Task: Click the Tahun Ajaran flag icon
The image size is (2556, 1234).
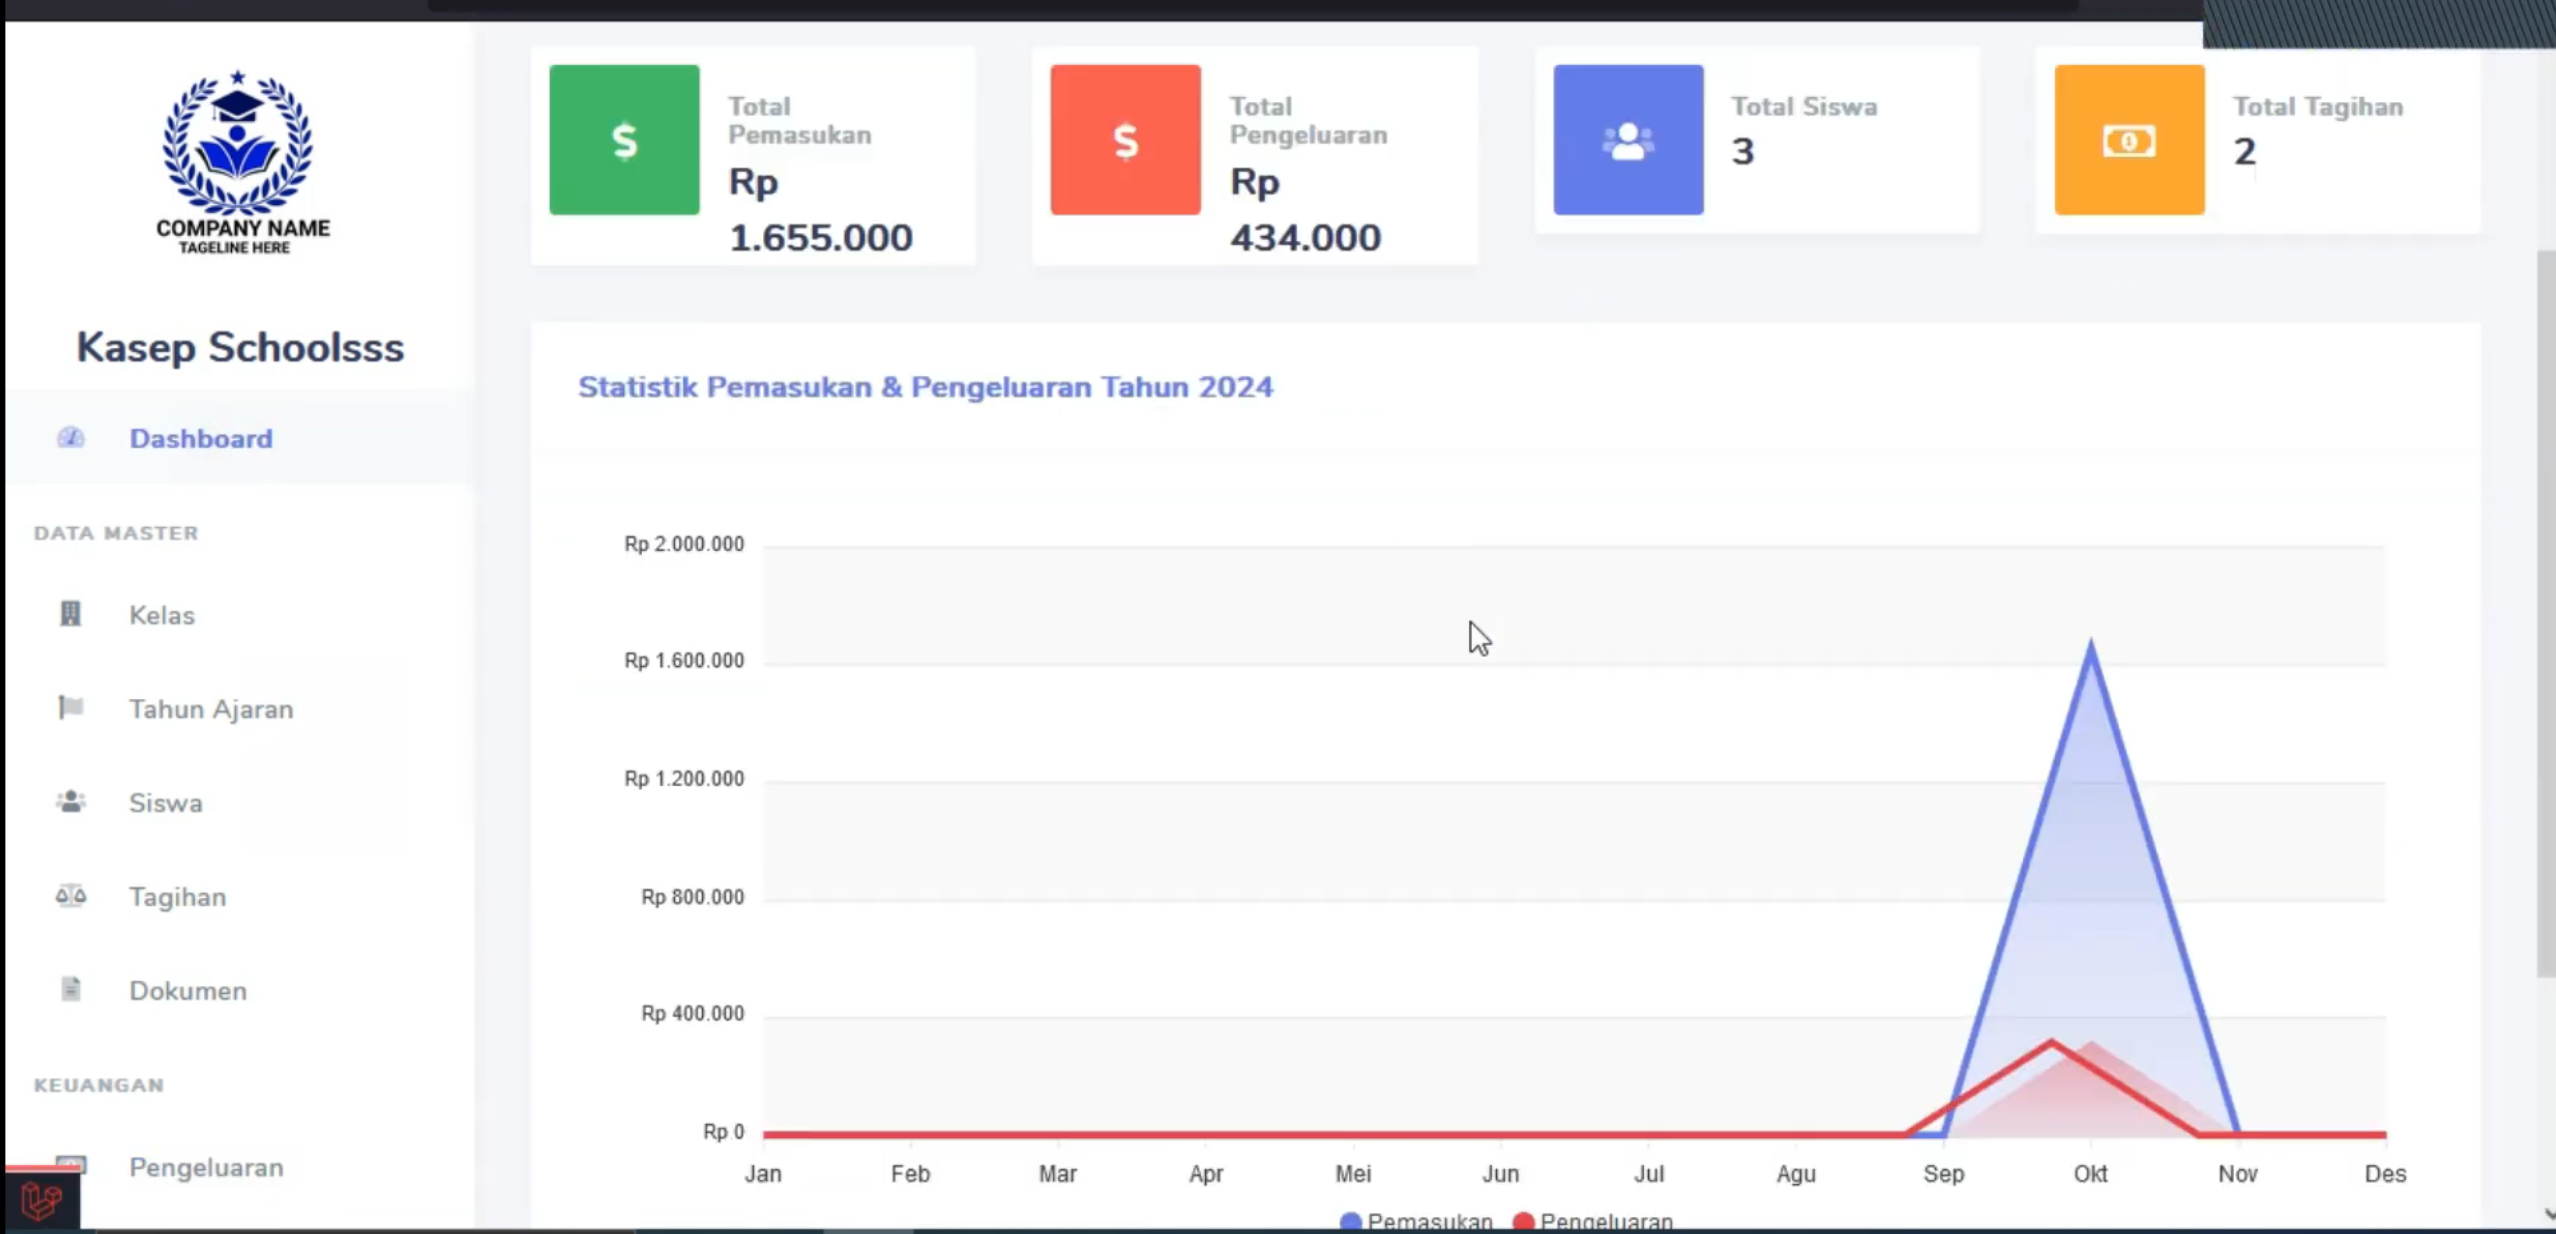Action: pos(70,708)
